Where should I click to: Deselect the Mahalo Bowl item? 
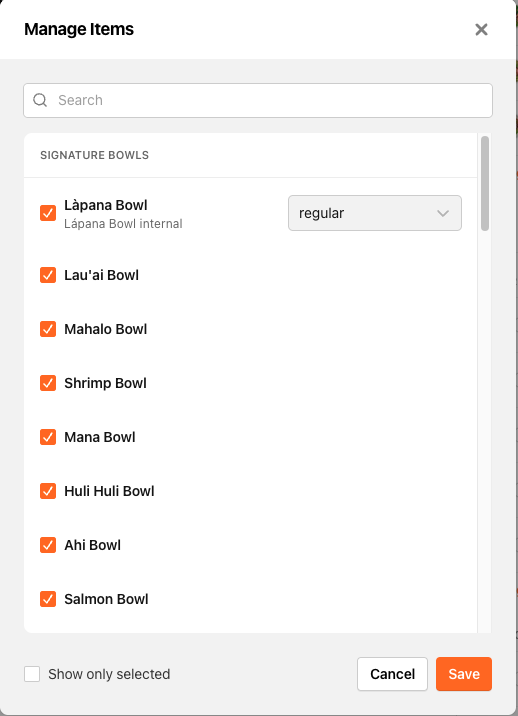[48, 329]
